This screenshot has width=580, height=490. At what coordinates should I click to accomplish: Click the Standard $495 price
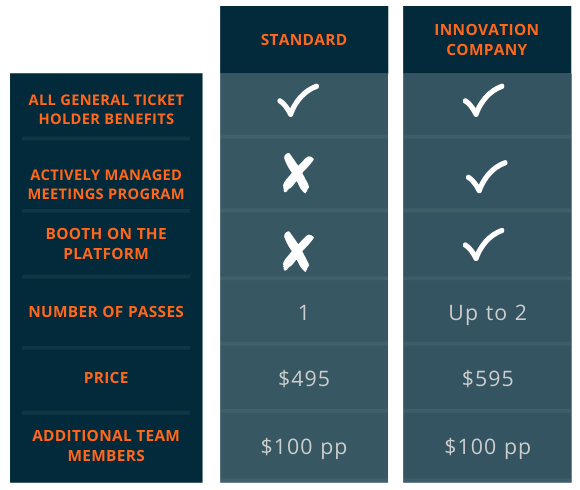(304, 379)
